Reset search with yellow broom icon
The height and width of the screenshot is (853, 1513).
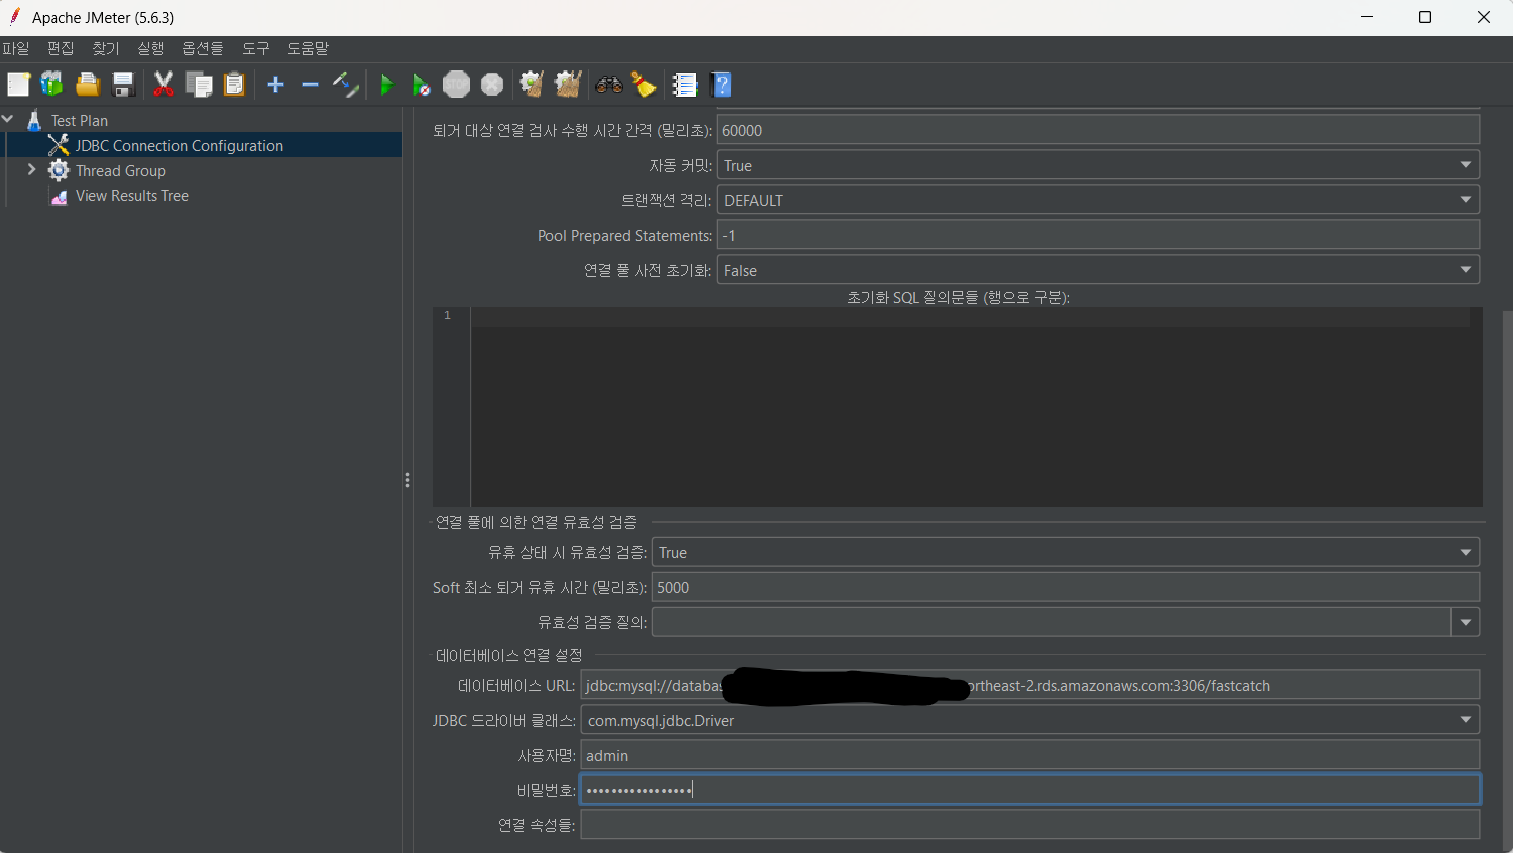(644, 85)
